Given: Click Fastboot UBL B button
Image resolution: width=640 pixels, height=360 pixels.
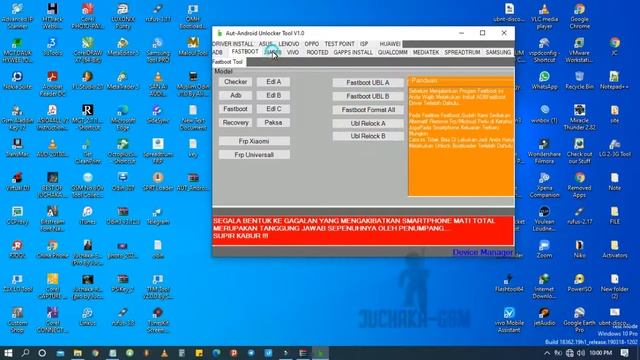Looking at the screenshot, I should (x=368, y=96).
